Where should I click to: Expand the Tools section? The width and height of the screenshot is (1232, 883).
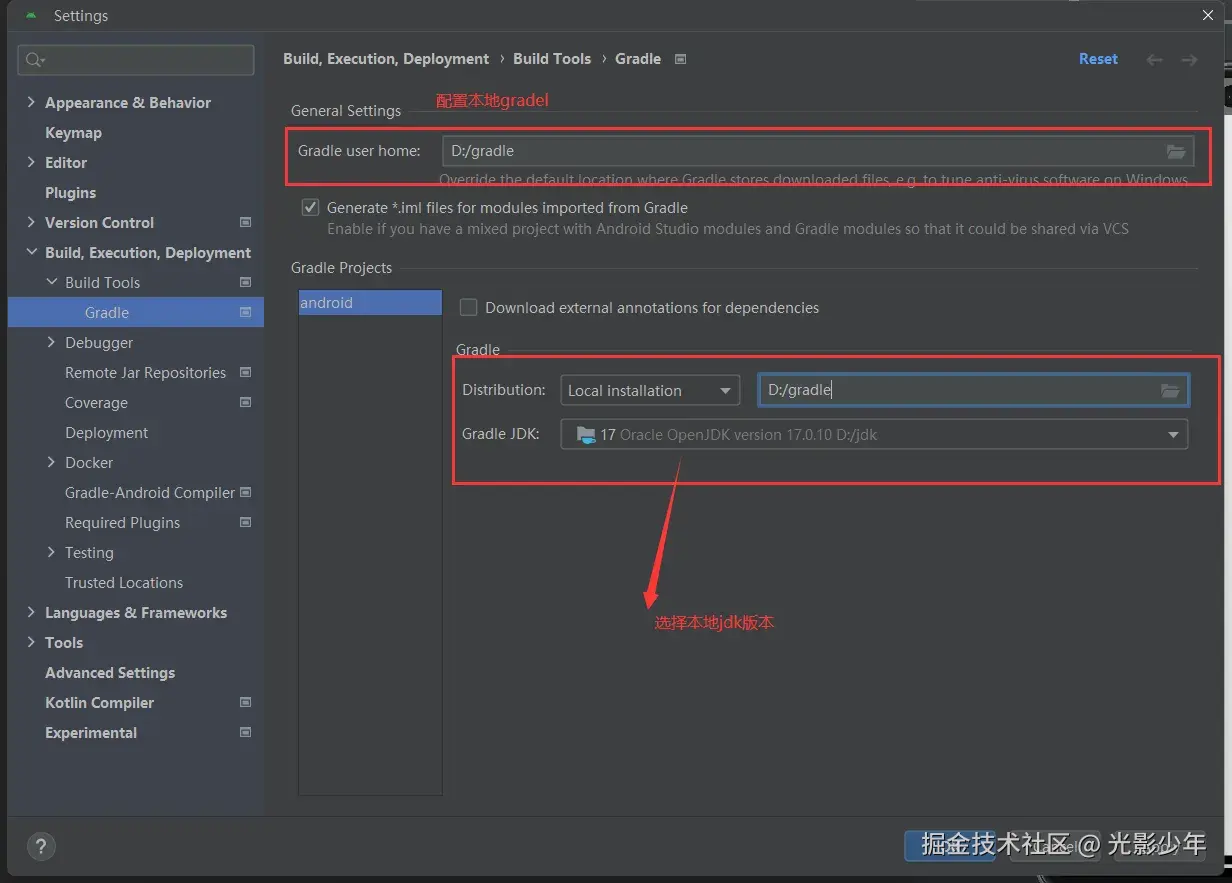(x=32, y=642)
